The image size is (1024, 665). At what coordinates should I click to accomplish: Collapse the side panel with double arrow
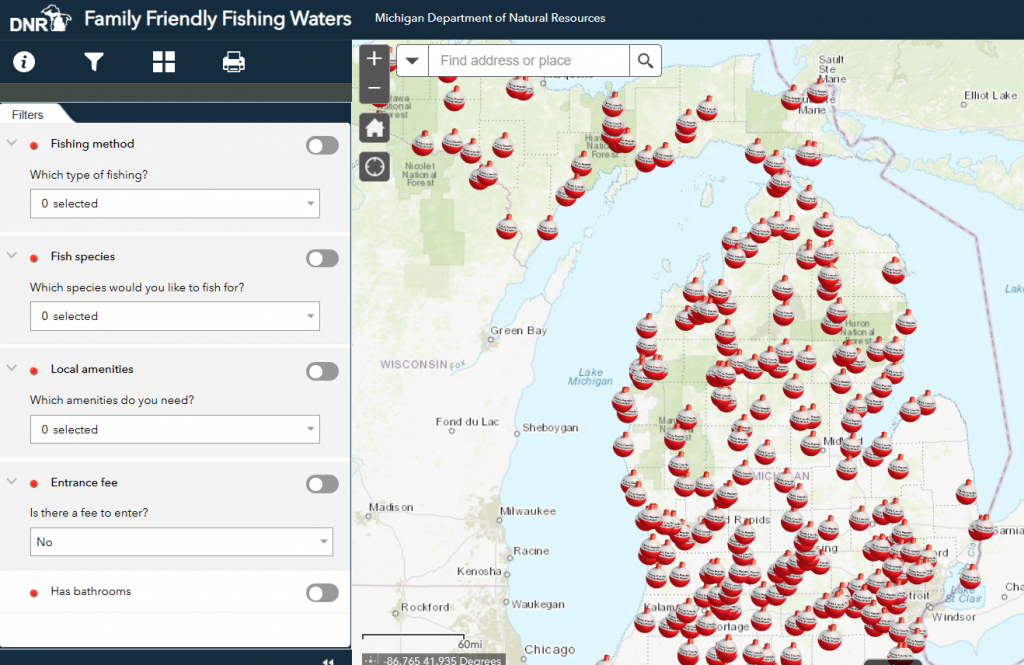[x=326, y=661]
